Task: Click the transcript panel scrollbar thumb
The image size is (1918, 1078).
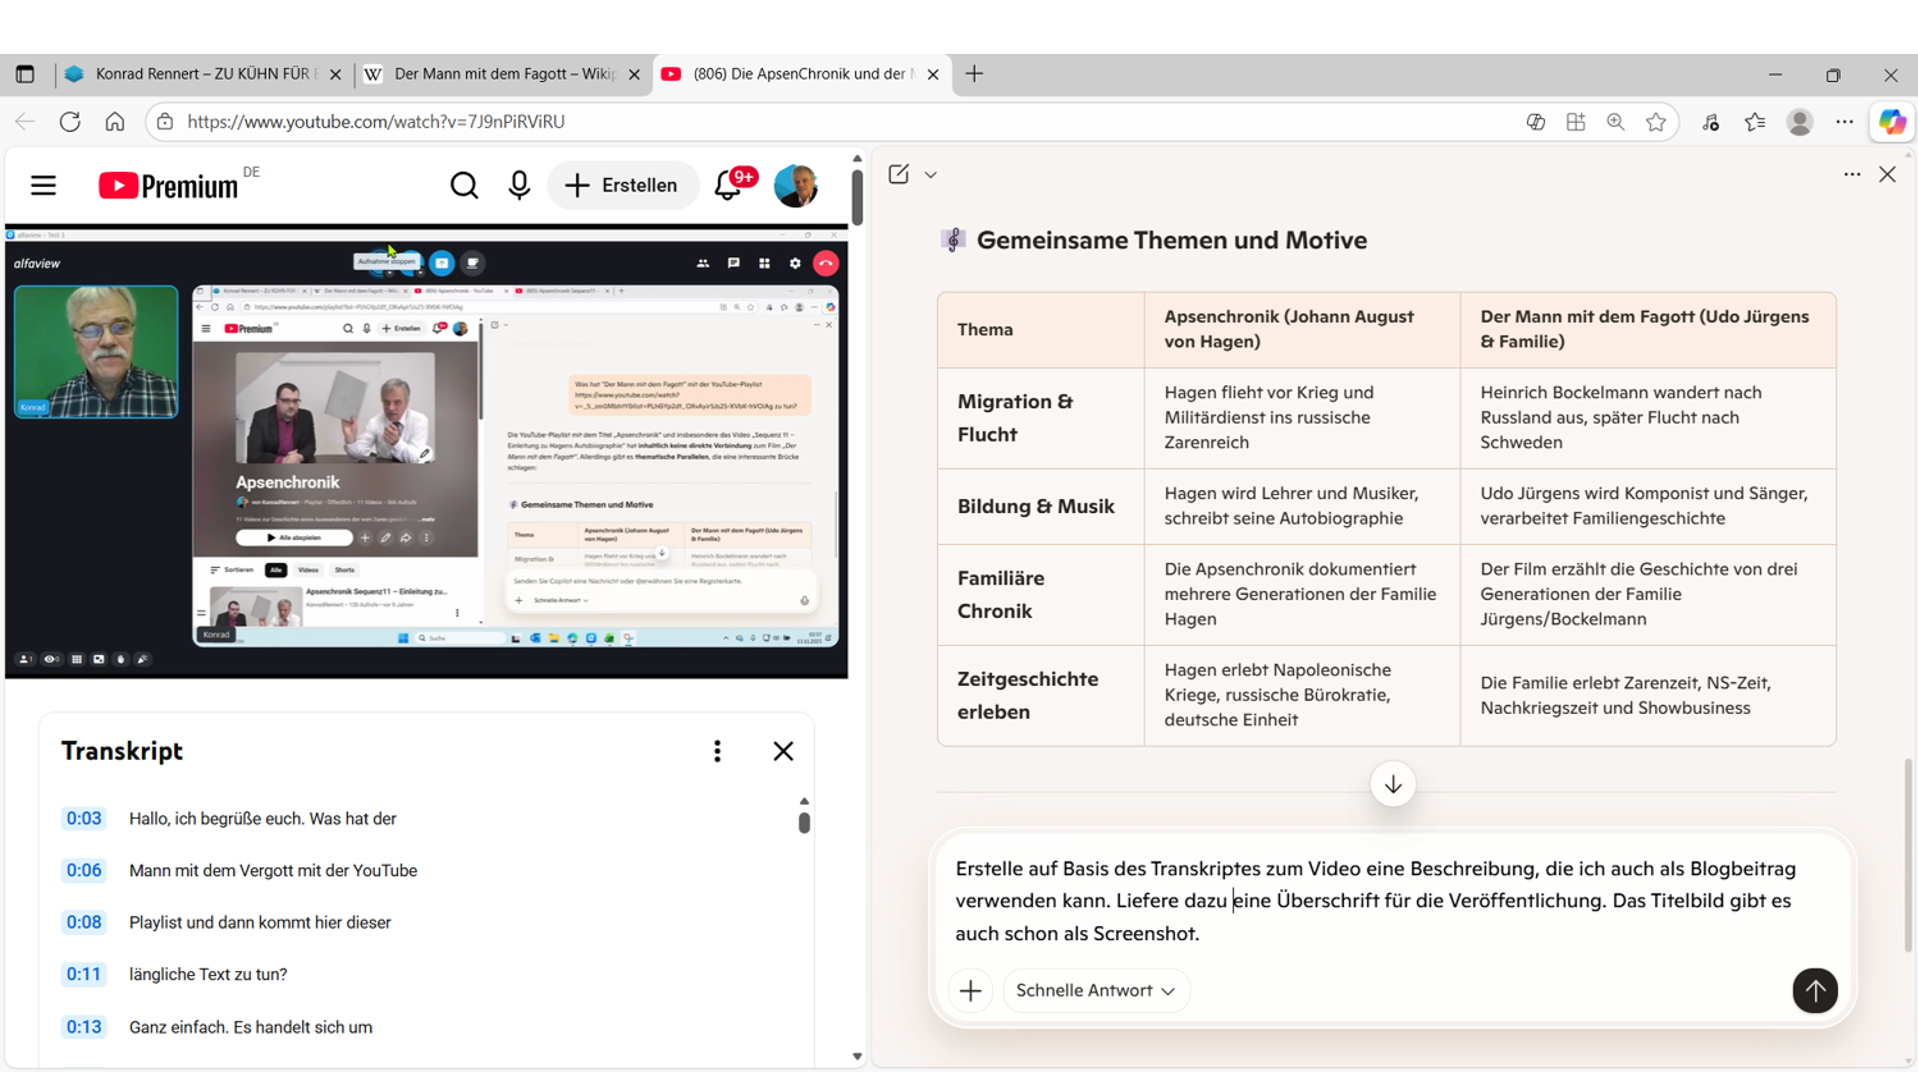Action: 804,822
